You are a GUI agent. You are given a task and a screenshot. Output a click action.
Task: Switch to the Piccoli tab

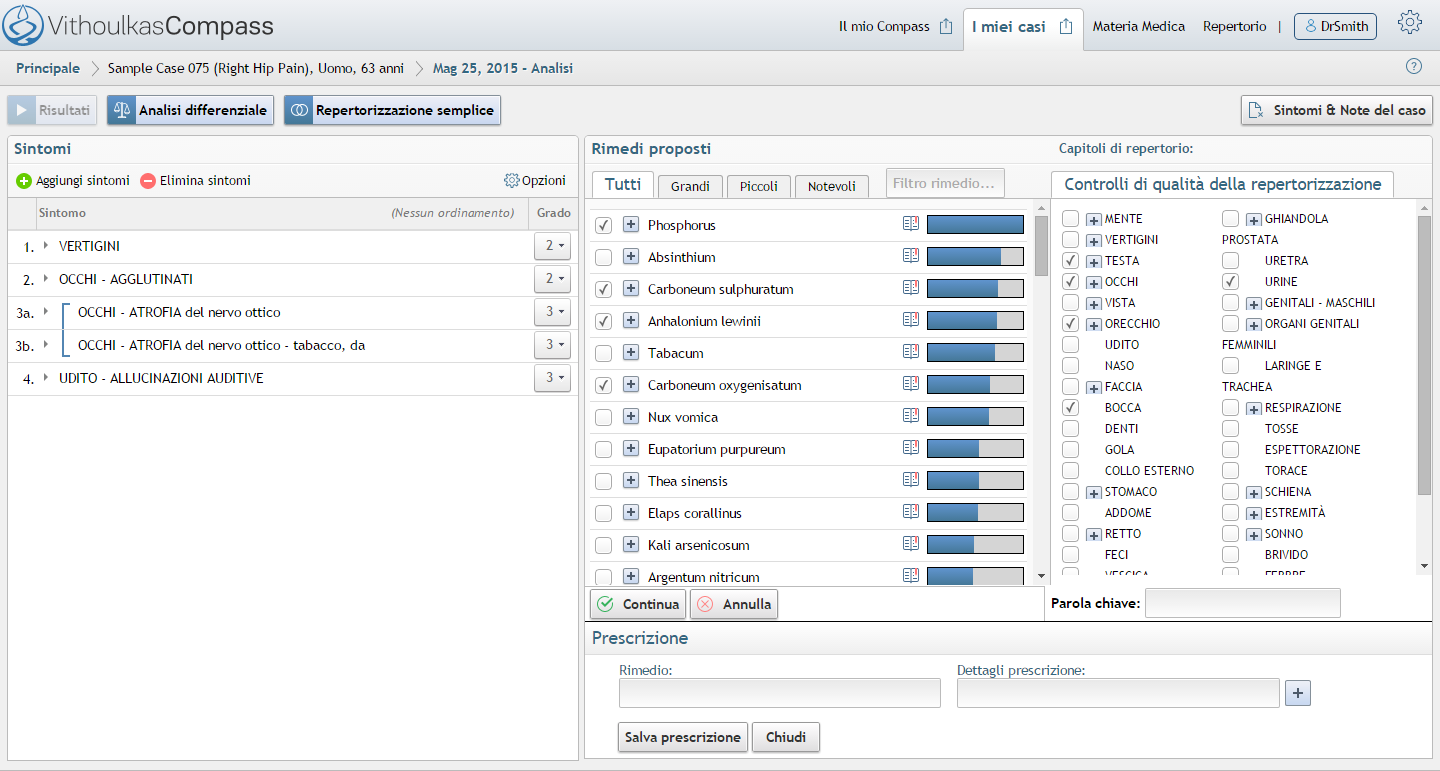pos(759,186)
